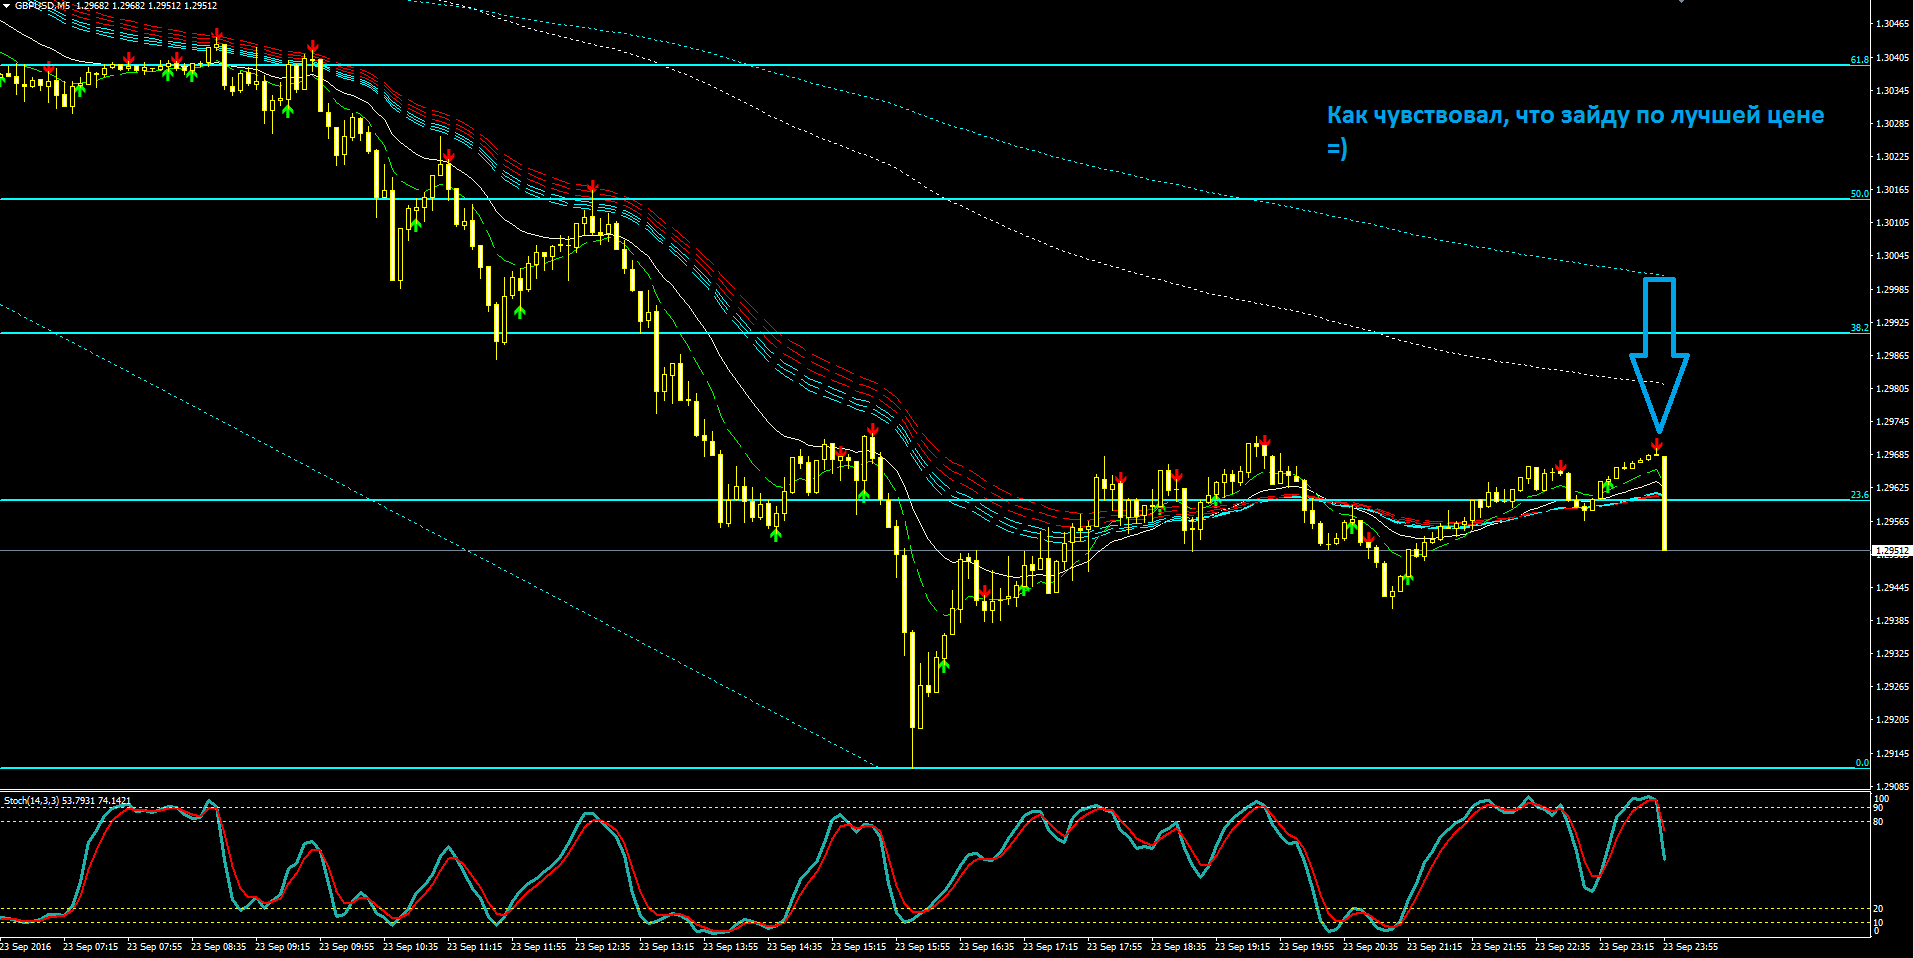Click the 1.29145 price scale value
Viewport: 1914px width, 958px height.
coord(1892,754)
